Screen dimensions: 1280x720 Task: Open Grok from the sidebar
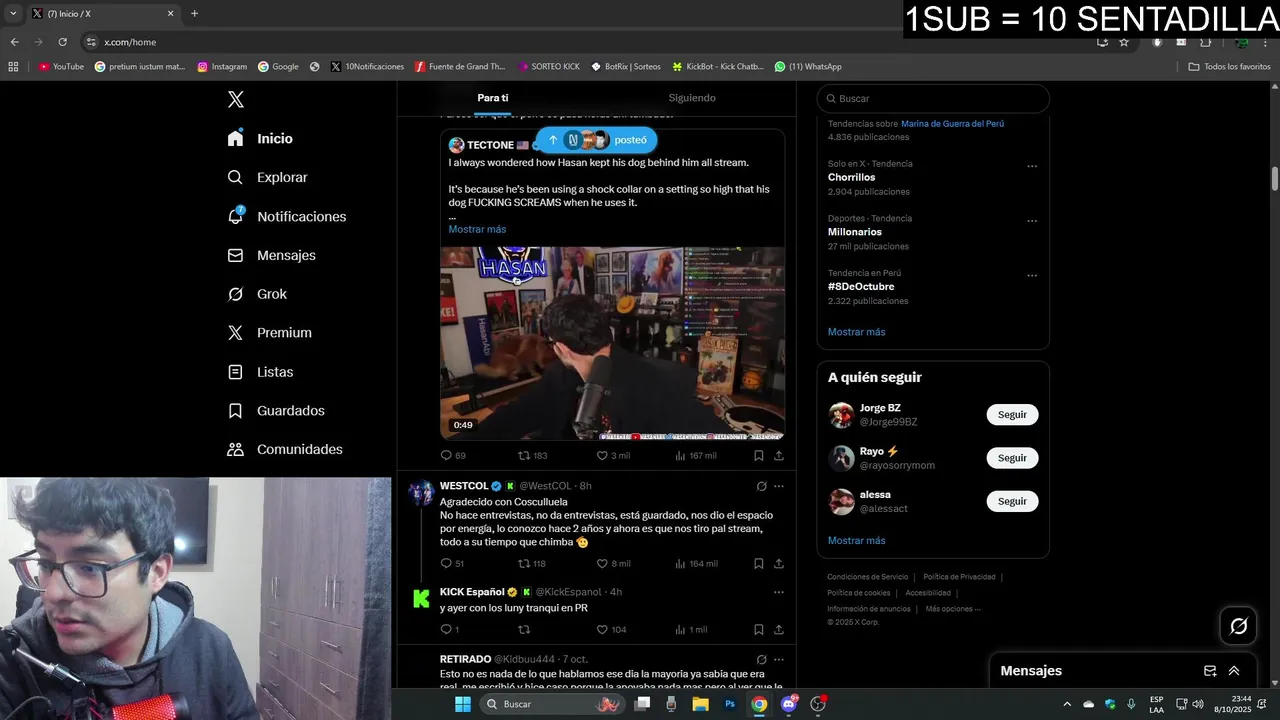(x=257, y=294)
